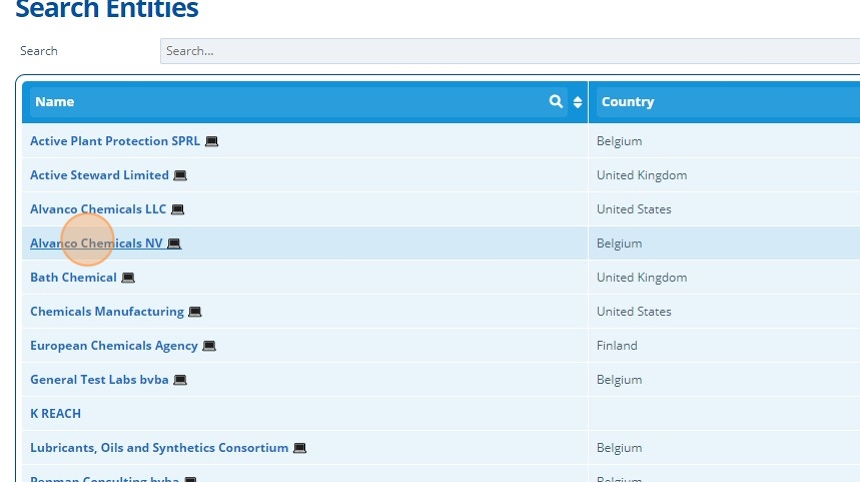Open the Bath Chemical entity
This screenshot has height=482, width=860.
73,277
